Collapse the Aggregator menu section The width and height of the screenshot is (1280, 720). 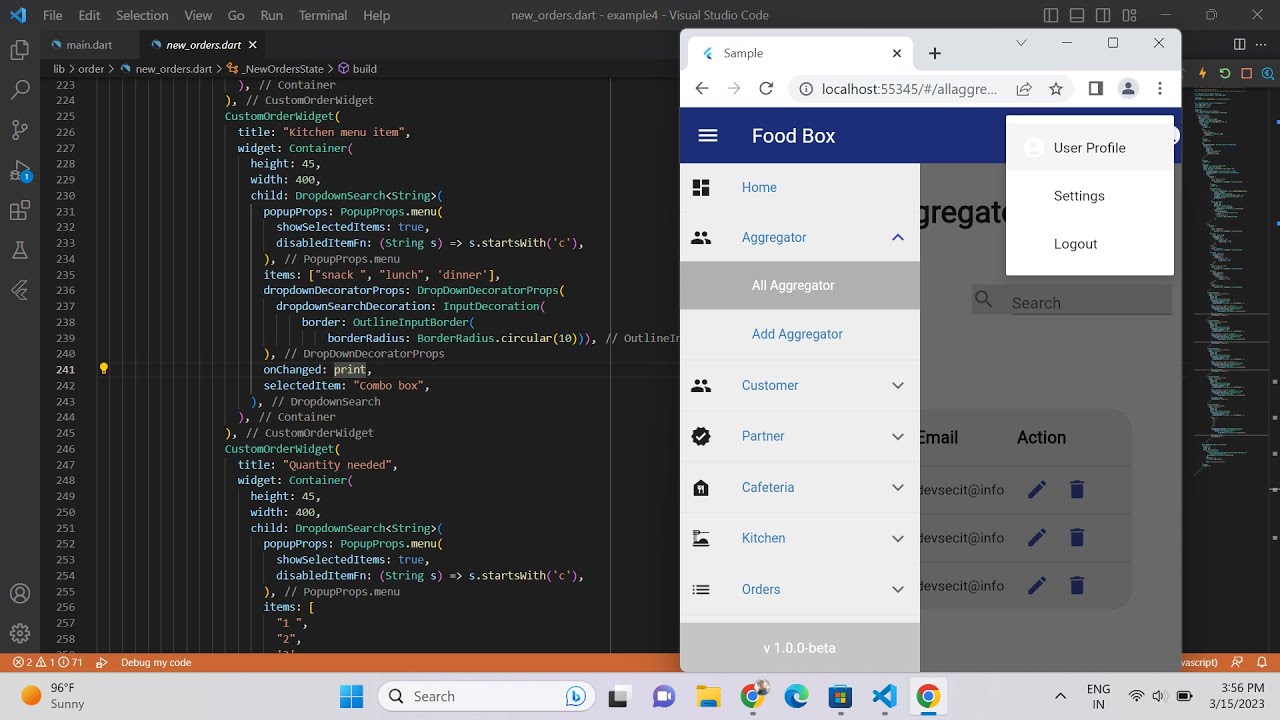pos(898,238)
